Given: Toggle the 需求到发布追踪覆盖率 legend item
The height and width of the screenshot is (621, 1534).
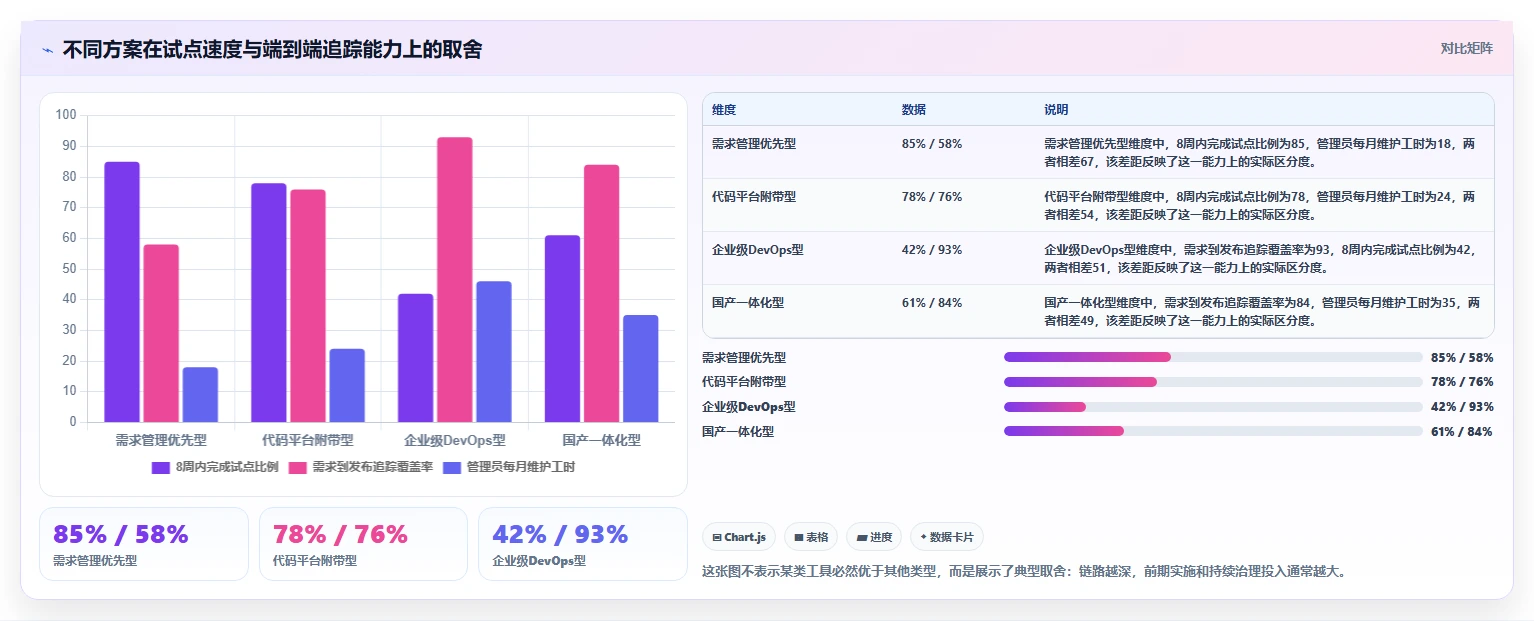Looking at the screenshot, I should (x=361, y=467).
